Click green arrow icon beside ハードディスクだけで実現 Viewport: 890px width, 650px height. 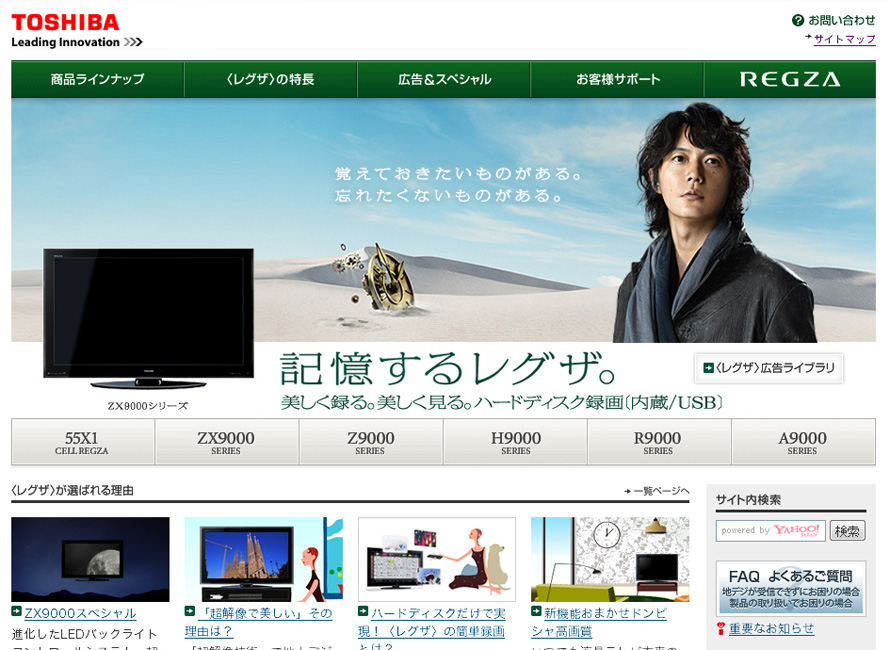click(363, 611)
